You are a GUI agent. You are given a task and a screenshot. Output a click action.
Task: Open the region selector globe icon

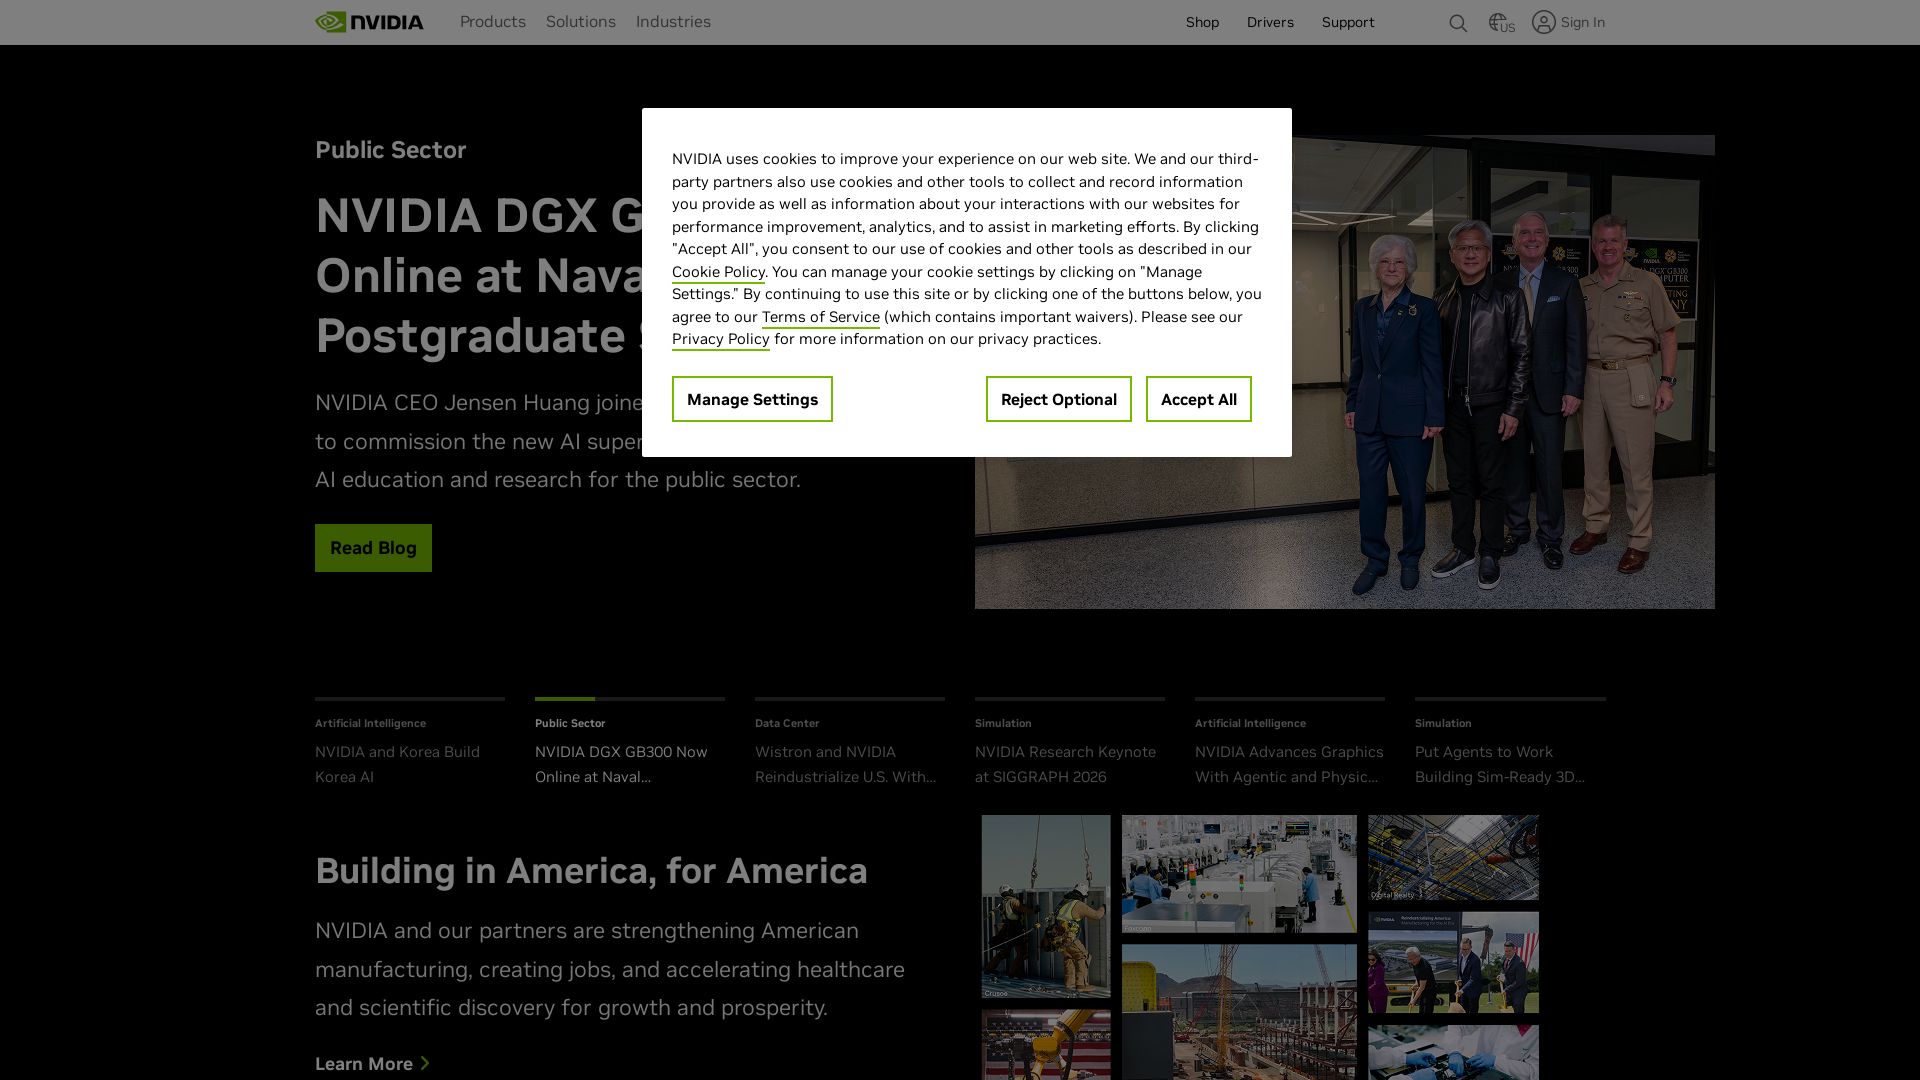tap(1501, 22)
